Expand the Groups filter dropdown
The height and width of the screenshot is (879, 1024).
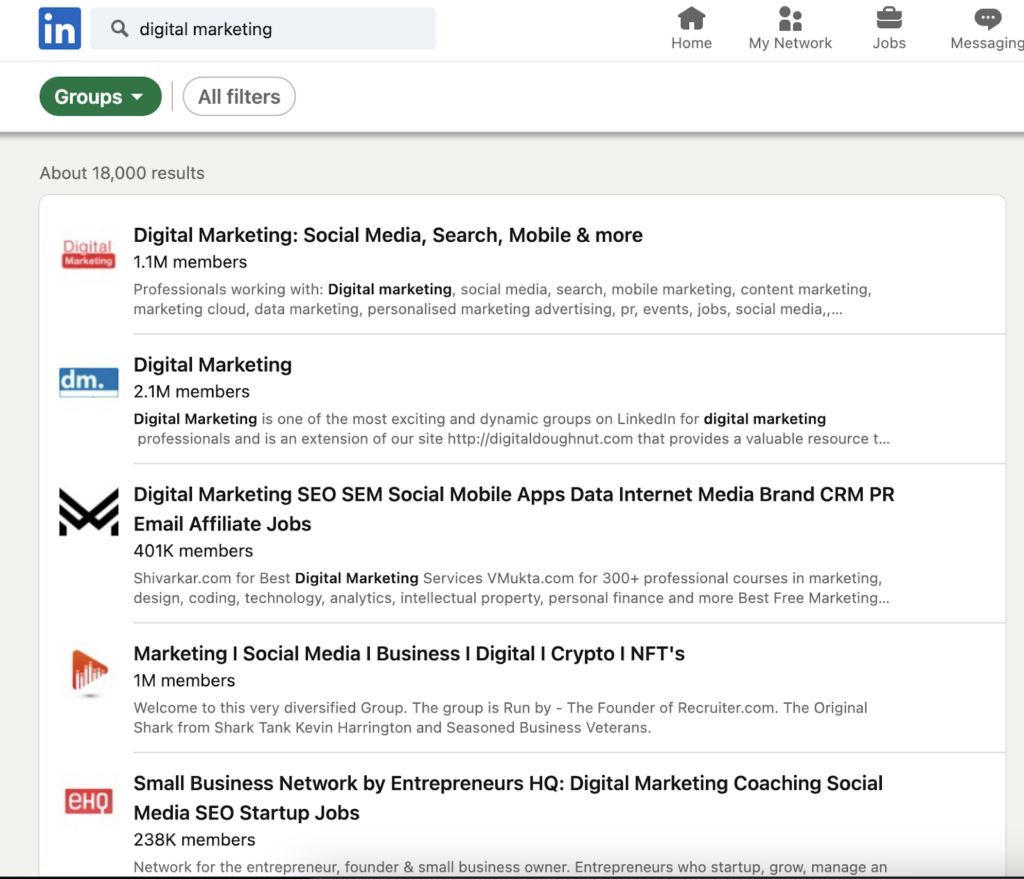(101, 97)
